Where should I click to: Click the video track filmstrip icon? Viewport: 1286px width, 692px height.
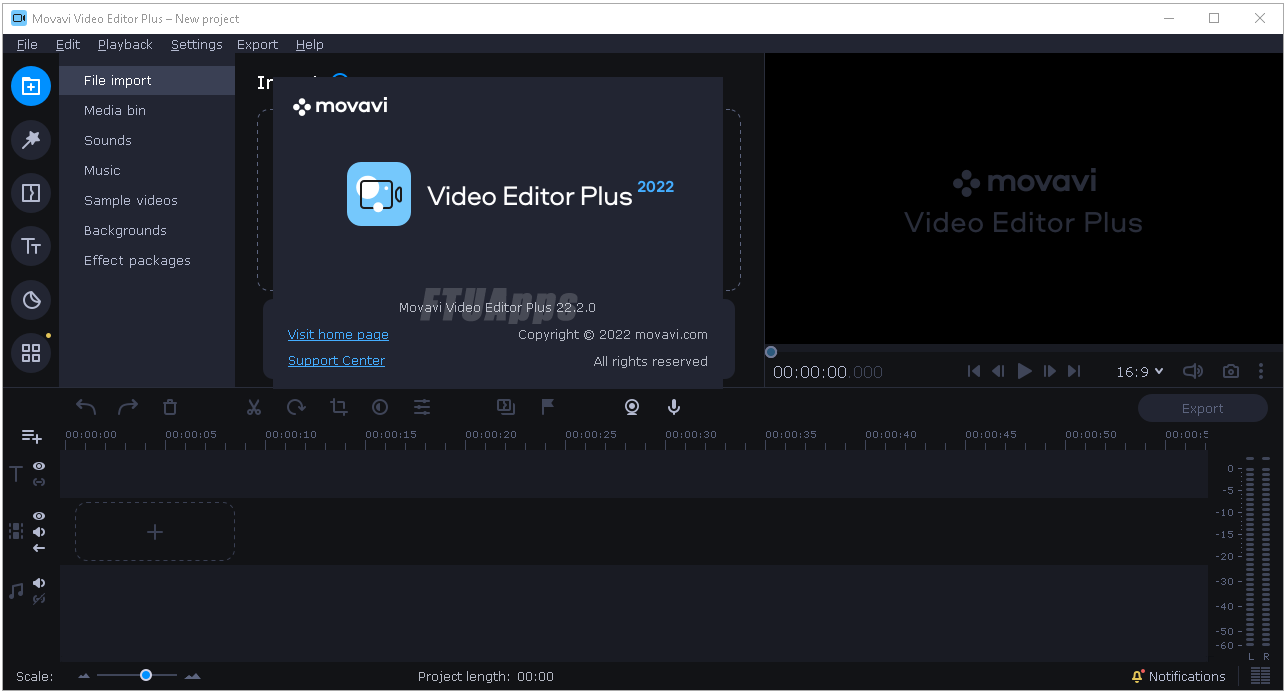[15, 531]
